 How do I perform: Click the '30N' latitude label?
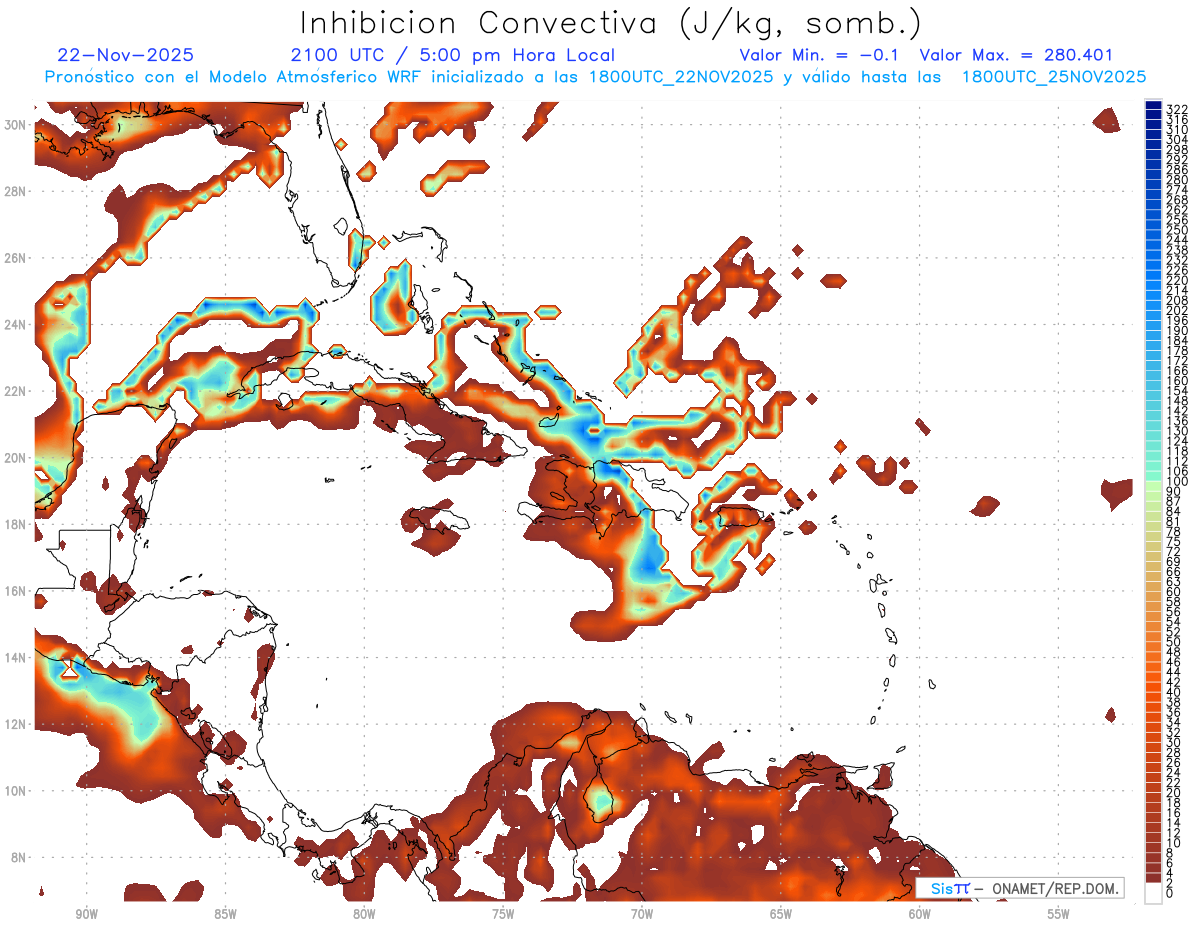(15, 124)
